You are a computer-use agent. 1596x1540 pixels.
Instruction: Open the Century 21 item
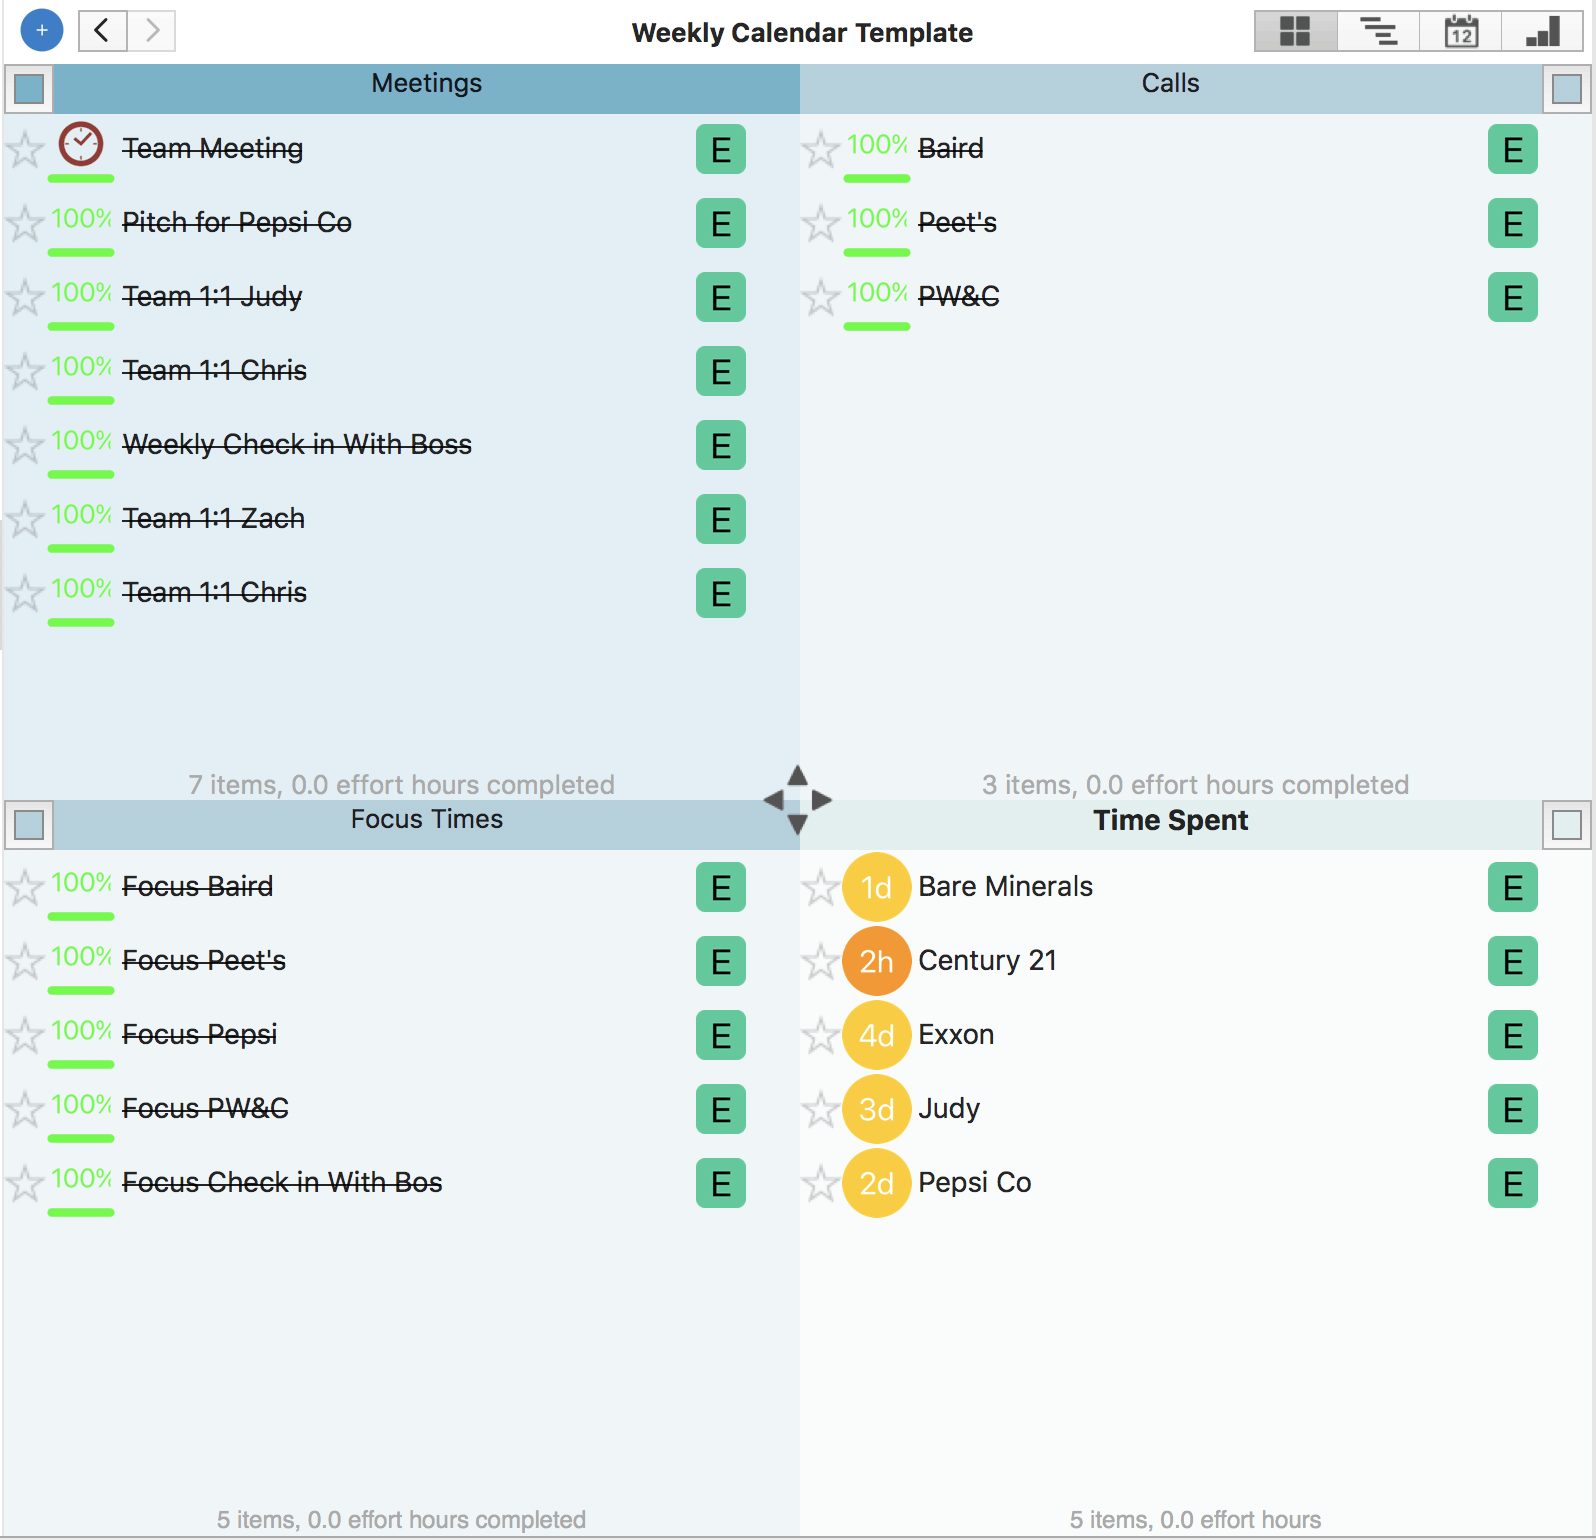[x=987, y=961]
